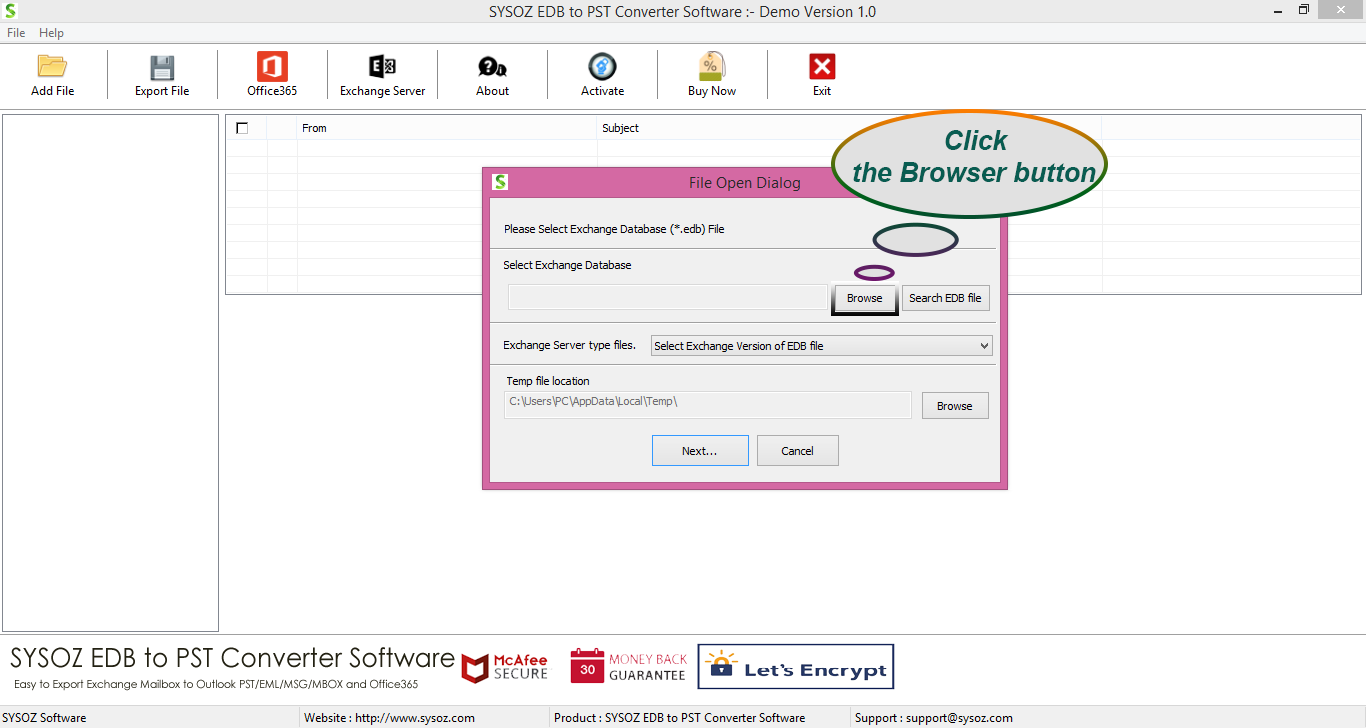
Task: Open the Buy Now icon
Action: [x=711, y=67]
